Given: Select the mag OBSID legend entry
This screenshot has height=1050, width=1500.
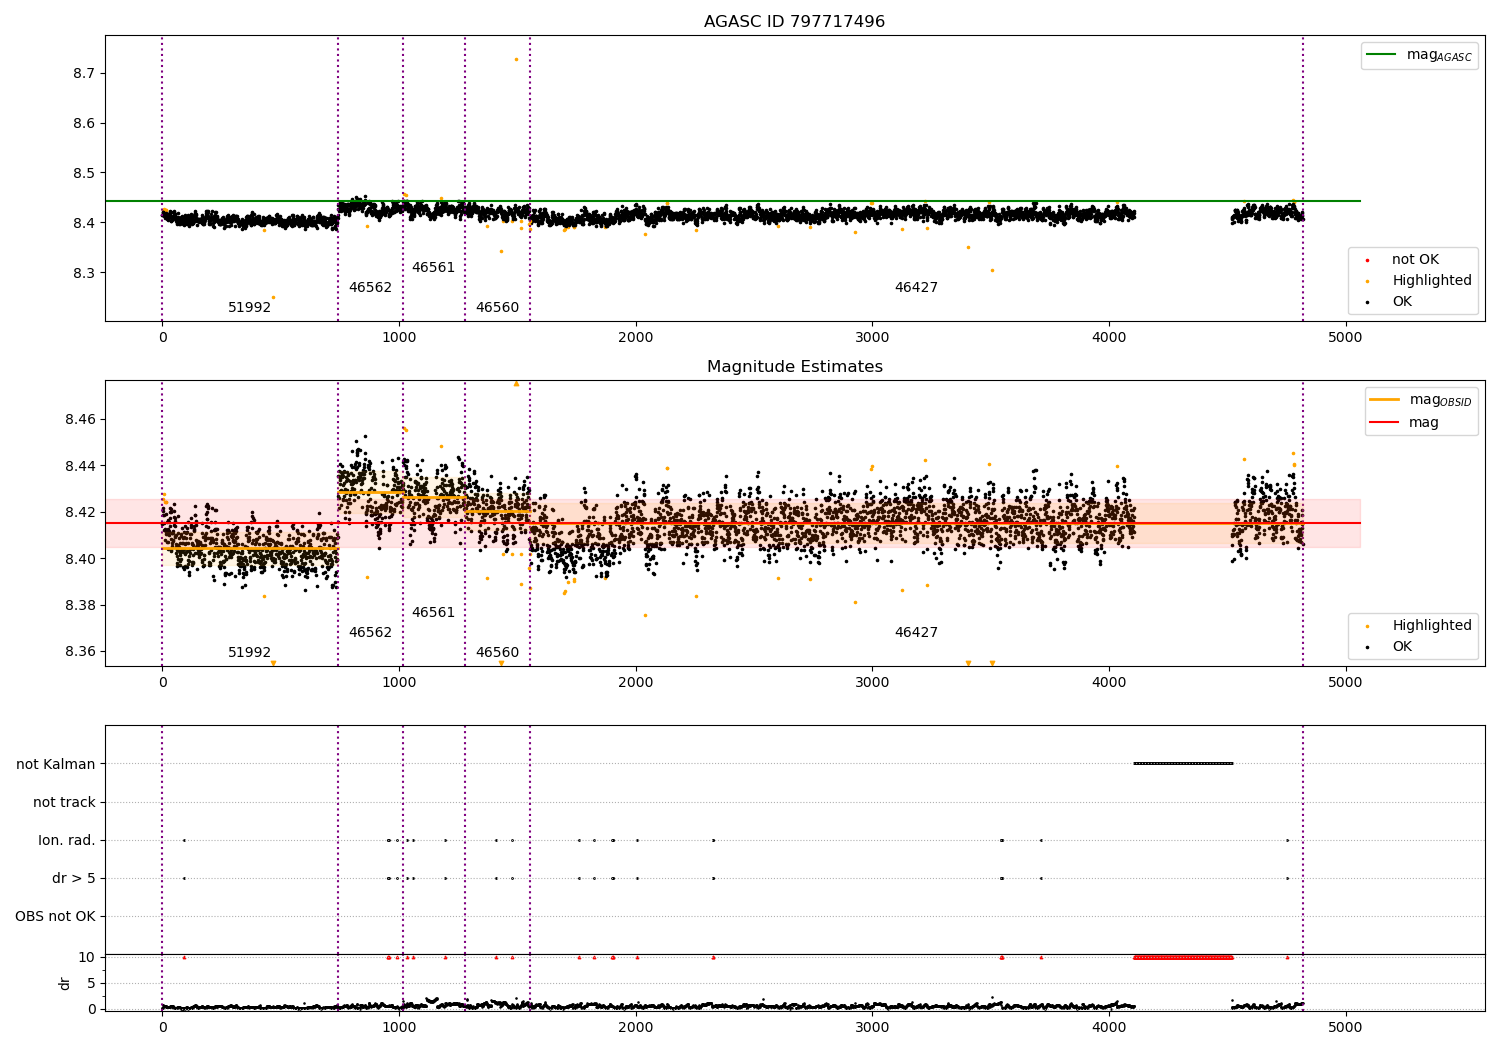Looking at the screenshot, I should tap(1421, 400).
